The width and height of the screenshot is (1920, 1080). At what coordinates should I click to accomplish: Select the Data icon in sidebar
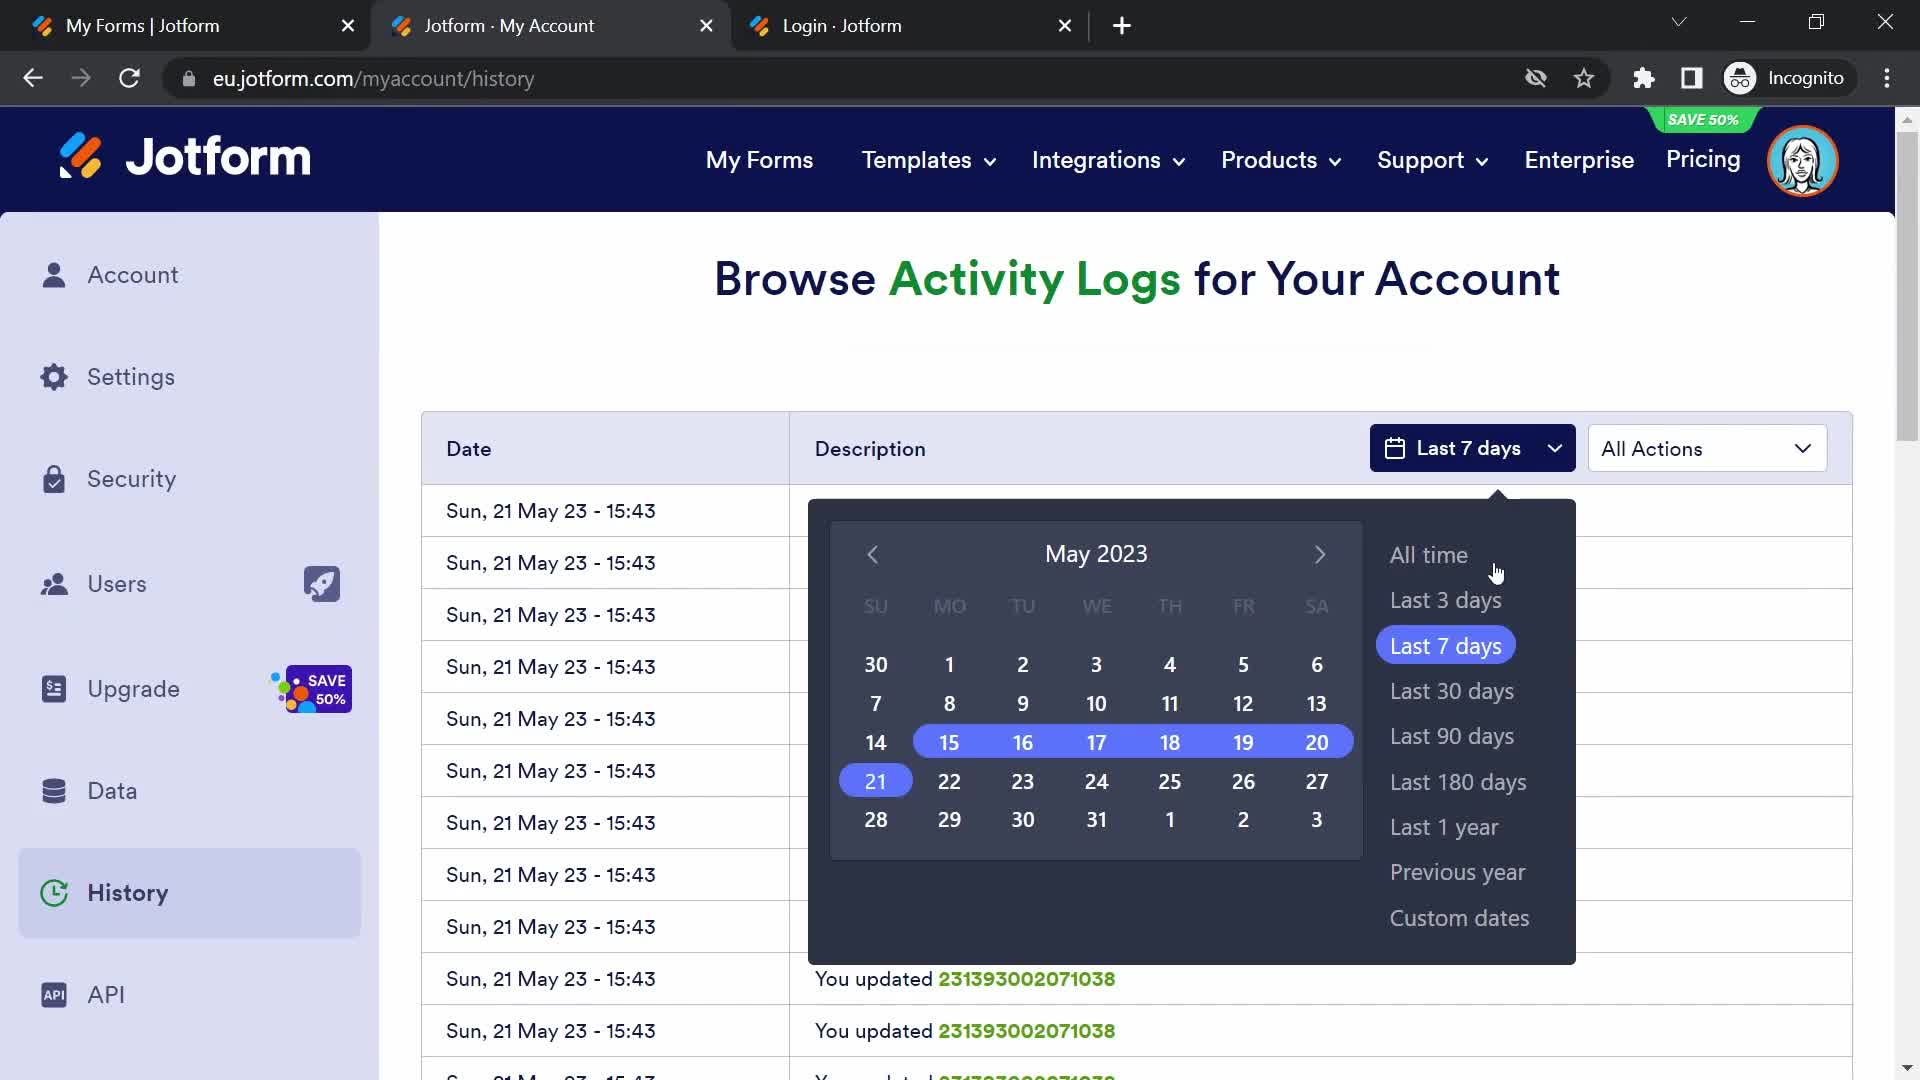(x=54, y=790)
